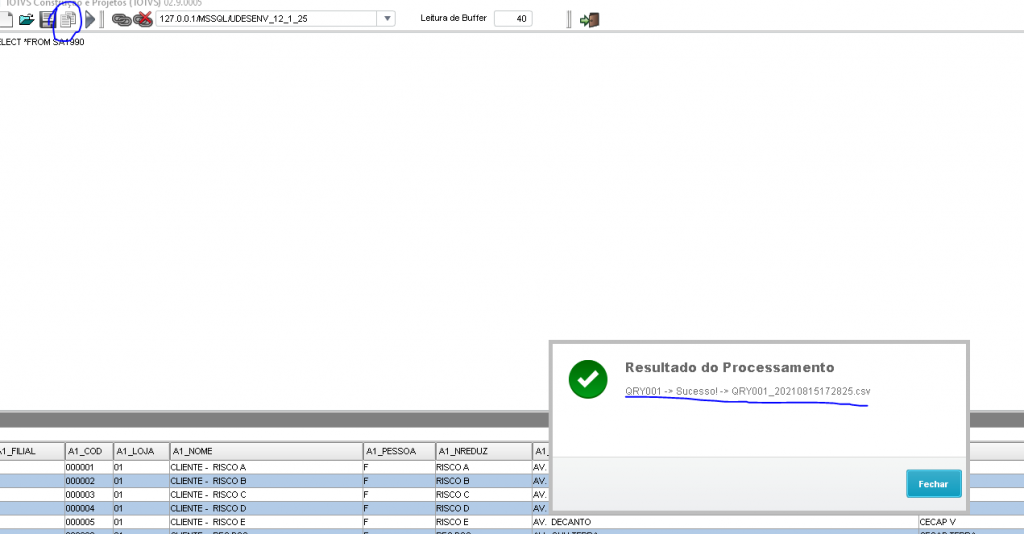Expand the database connection dropdown
The width and height of the screenshot is (1024, 534).
coord(388,19)
